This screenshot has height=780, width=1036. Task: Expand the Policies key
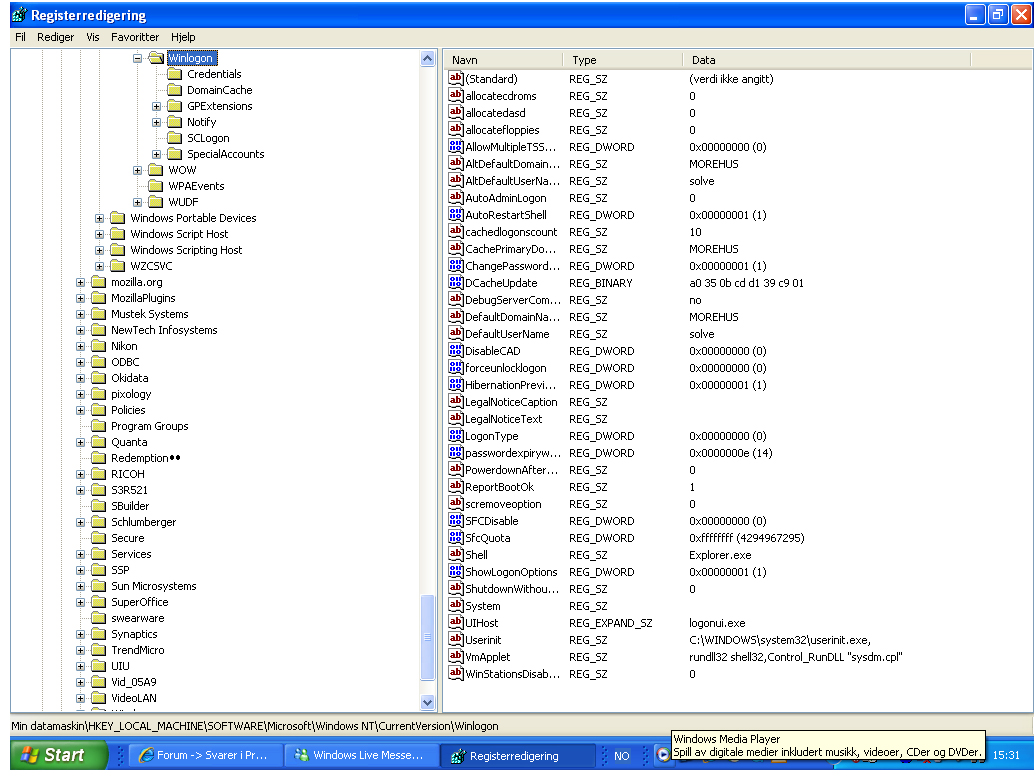[x=80, y=410]
